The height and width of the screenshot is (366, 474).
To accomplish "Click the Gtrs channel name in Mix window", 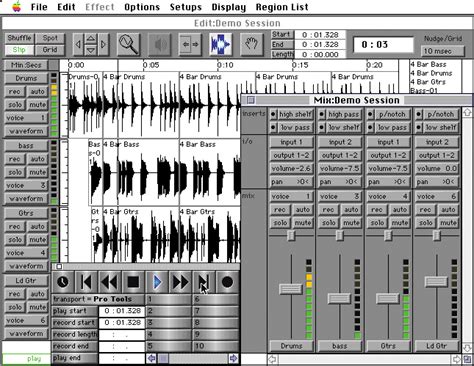I will click(x=388, y=346).
